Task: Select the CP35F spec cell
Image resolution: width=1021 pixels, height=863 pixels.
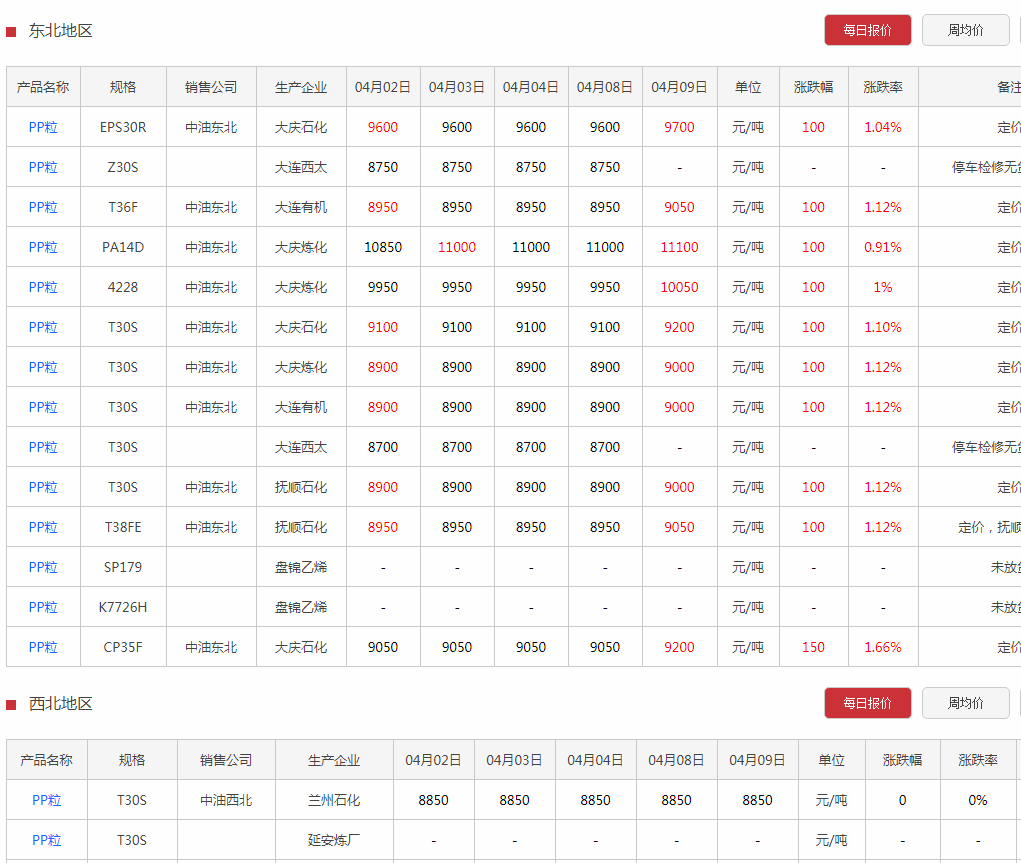Action: coord(123,647)
